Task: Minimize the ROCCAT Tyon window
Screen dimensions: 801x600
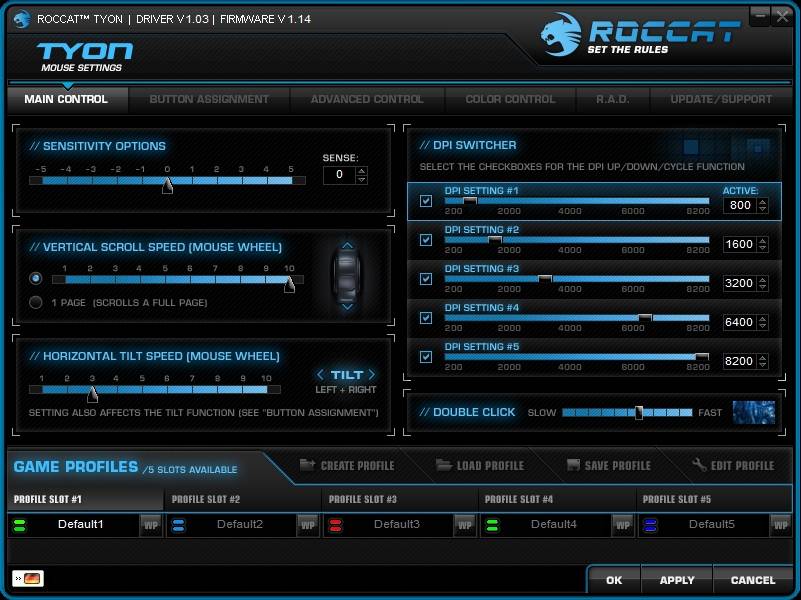Action: point(760,16)
